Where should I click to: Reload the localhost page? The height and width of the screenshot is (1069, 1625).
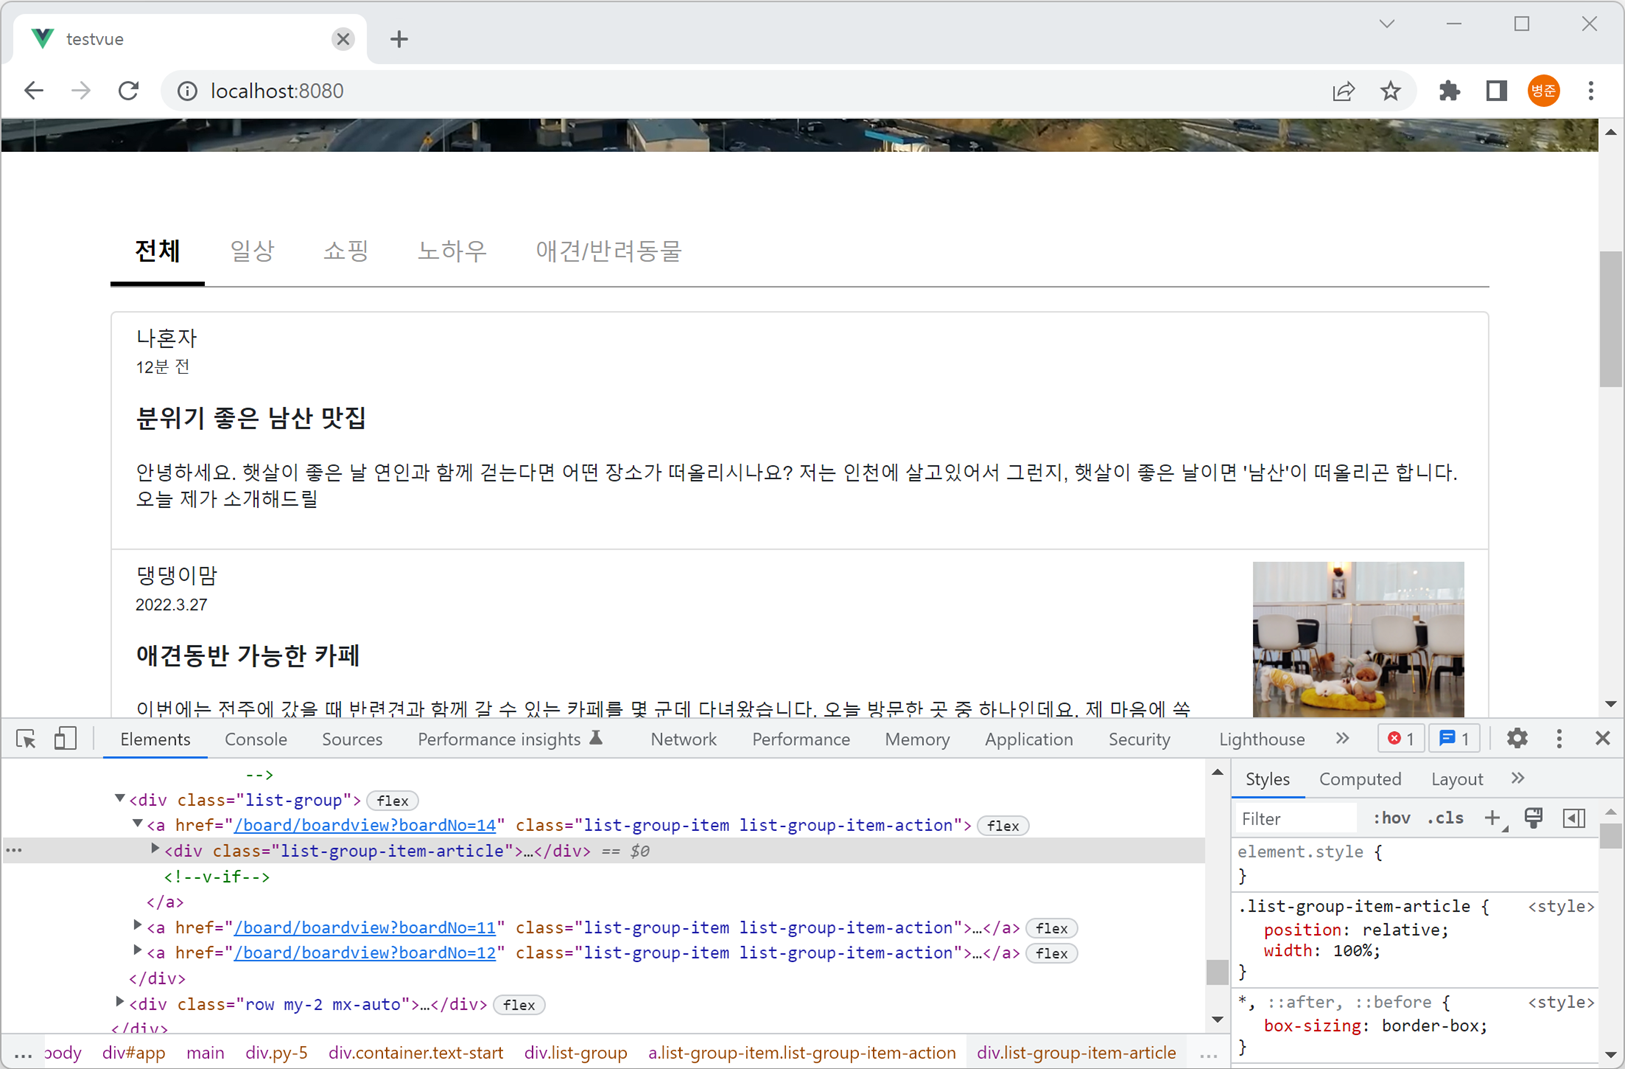(x=128, y=91)
